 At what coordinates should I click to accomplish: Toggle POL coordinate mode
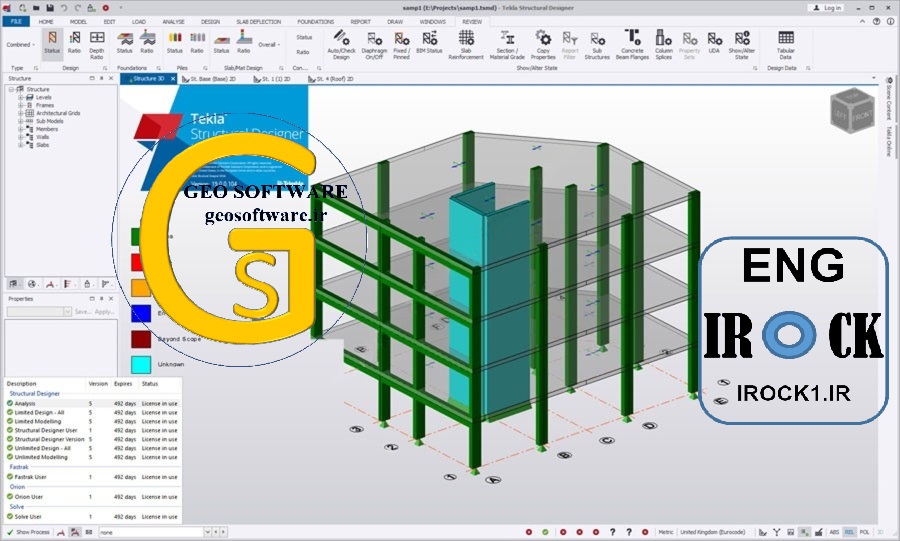point(864,532)
